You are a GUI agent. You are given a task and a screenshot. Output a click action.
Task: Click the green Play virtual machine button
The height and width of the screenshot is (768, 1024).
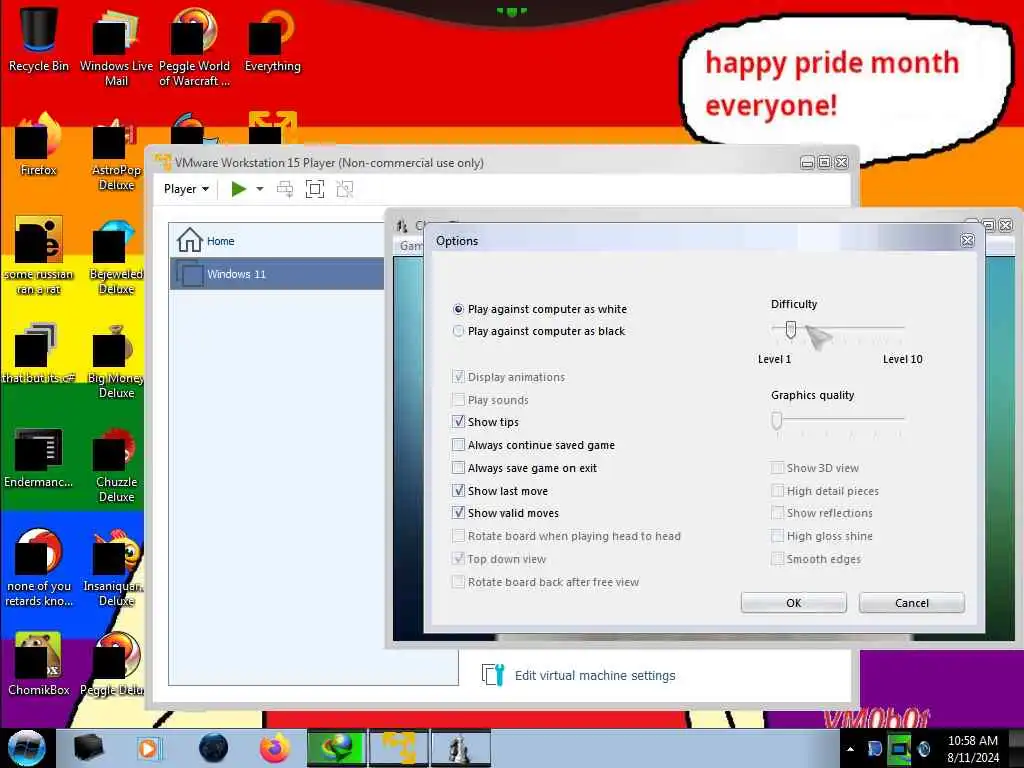click(x=238, y=189)
